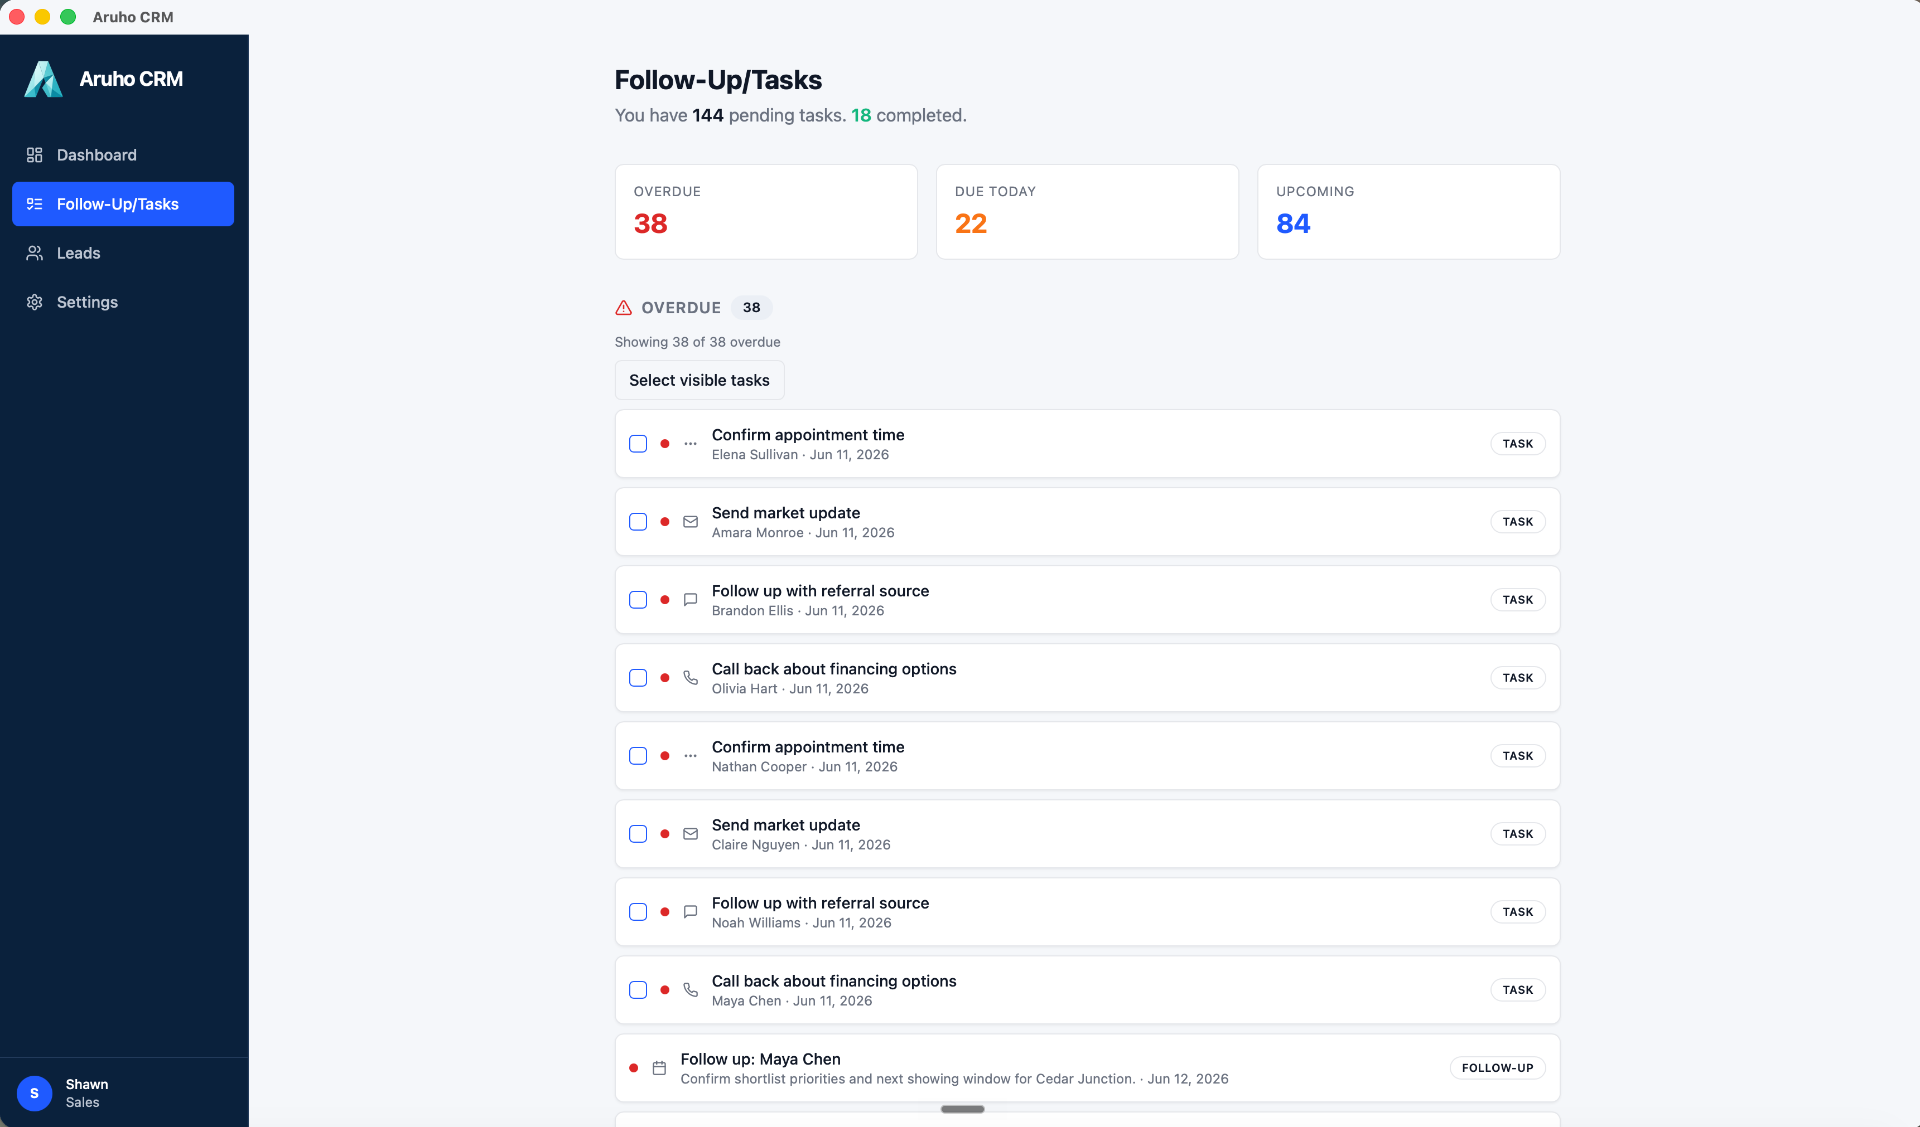Screen dimensions: 1920x1127
Task: Click the TASK badge on Olivia Hart's row
Action: (1517, 678)
